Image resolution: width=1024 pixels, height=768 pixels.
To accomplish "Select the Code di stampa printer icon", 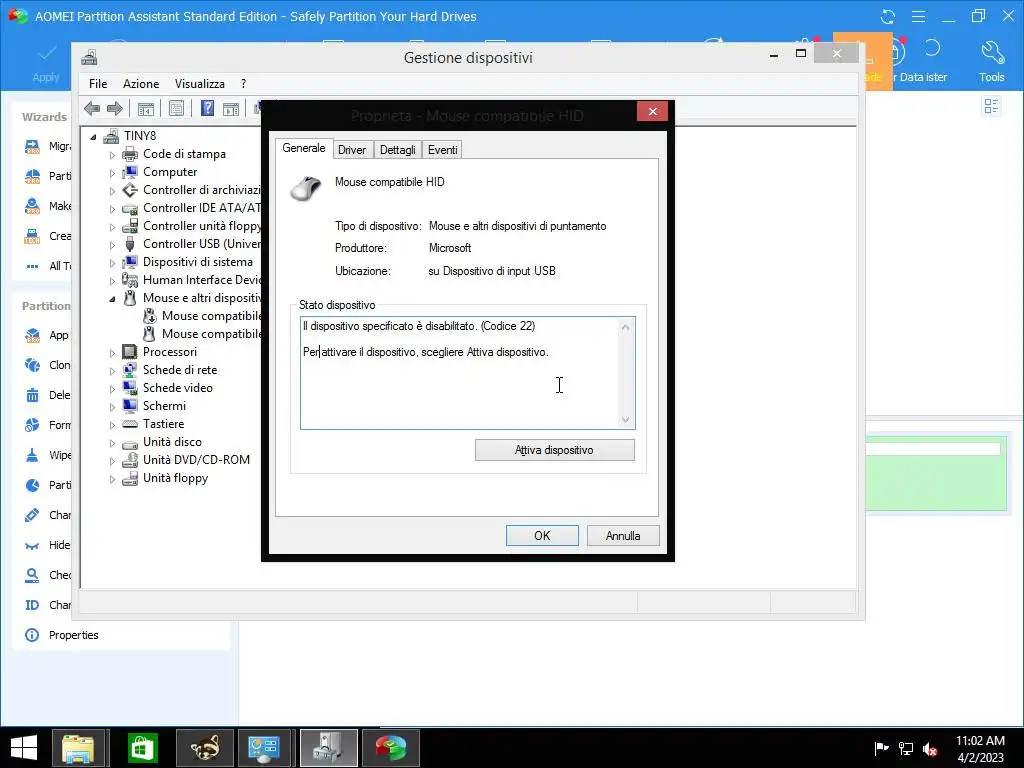I will 130,154.
